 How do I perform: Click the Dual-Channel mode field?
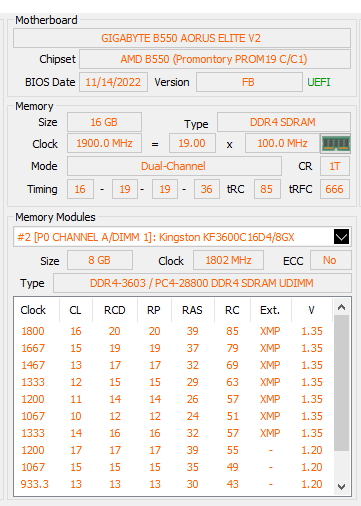point(174,166)
